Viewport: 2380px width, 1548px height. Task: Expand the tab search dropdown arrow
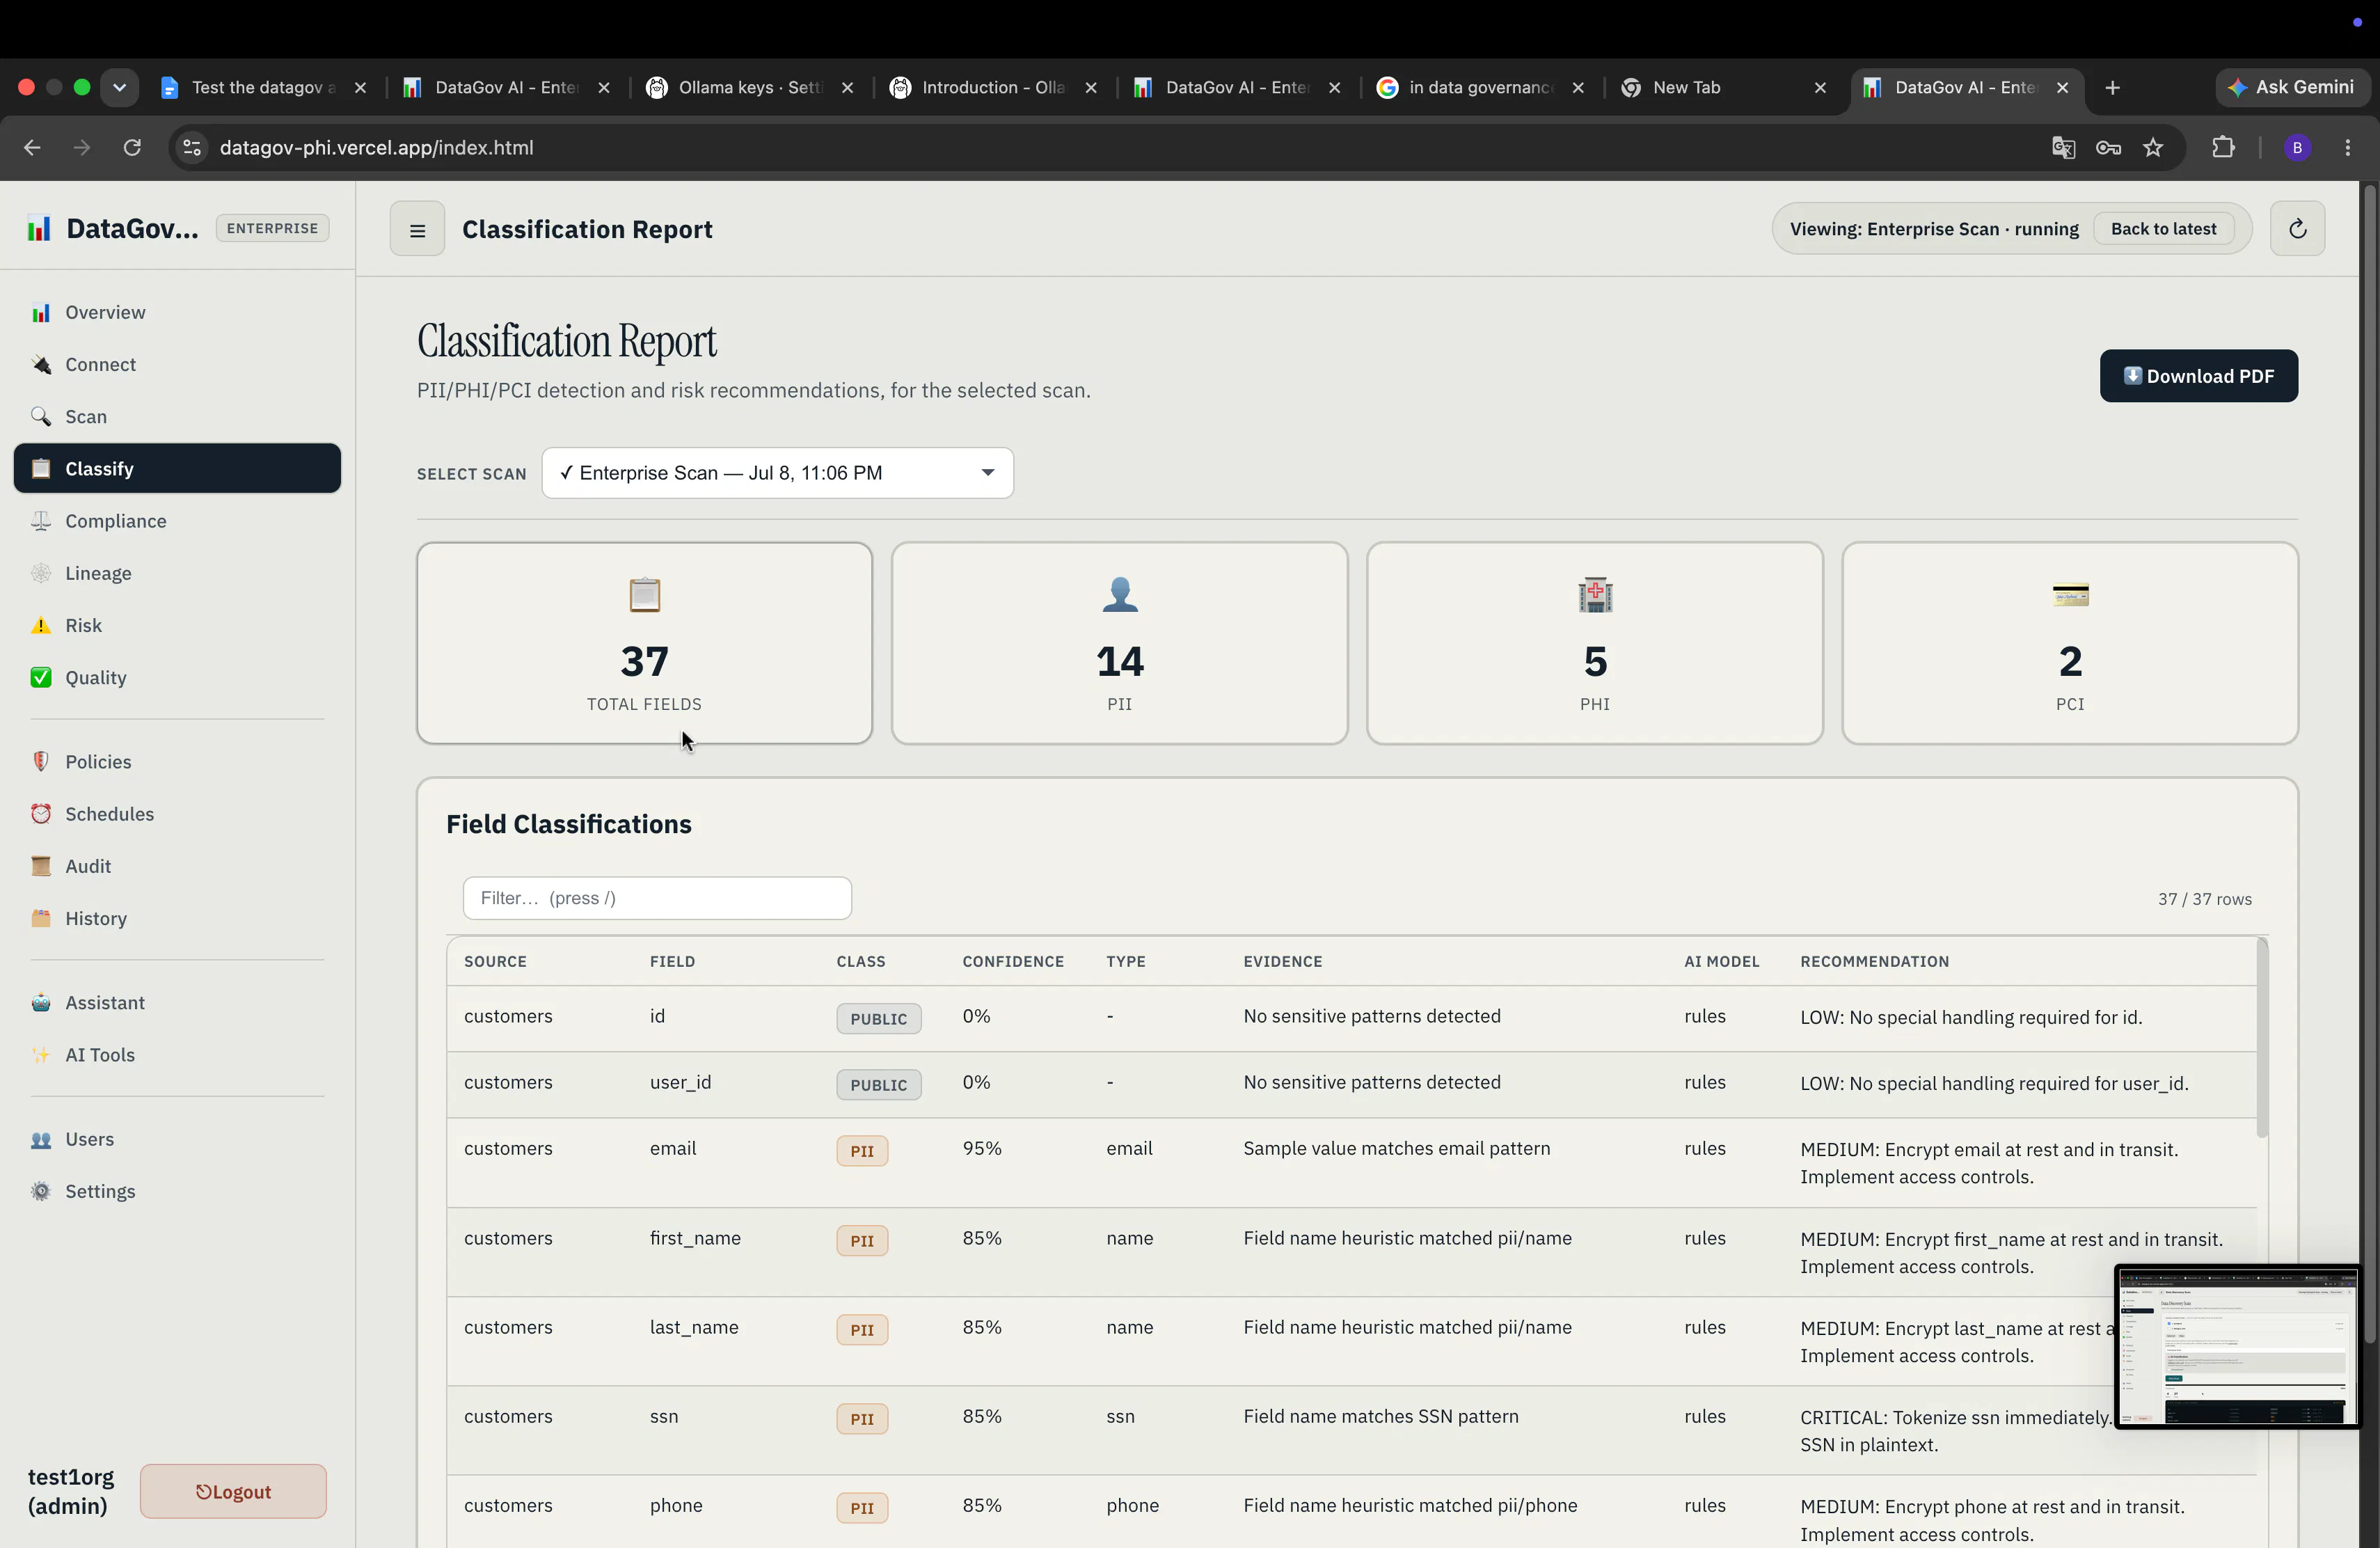coord(119,87)
